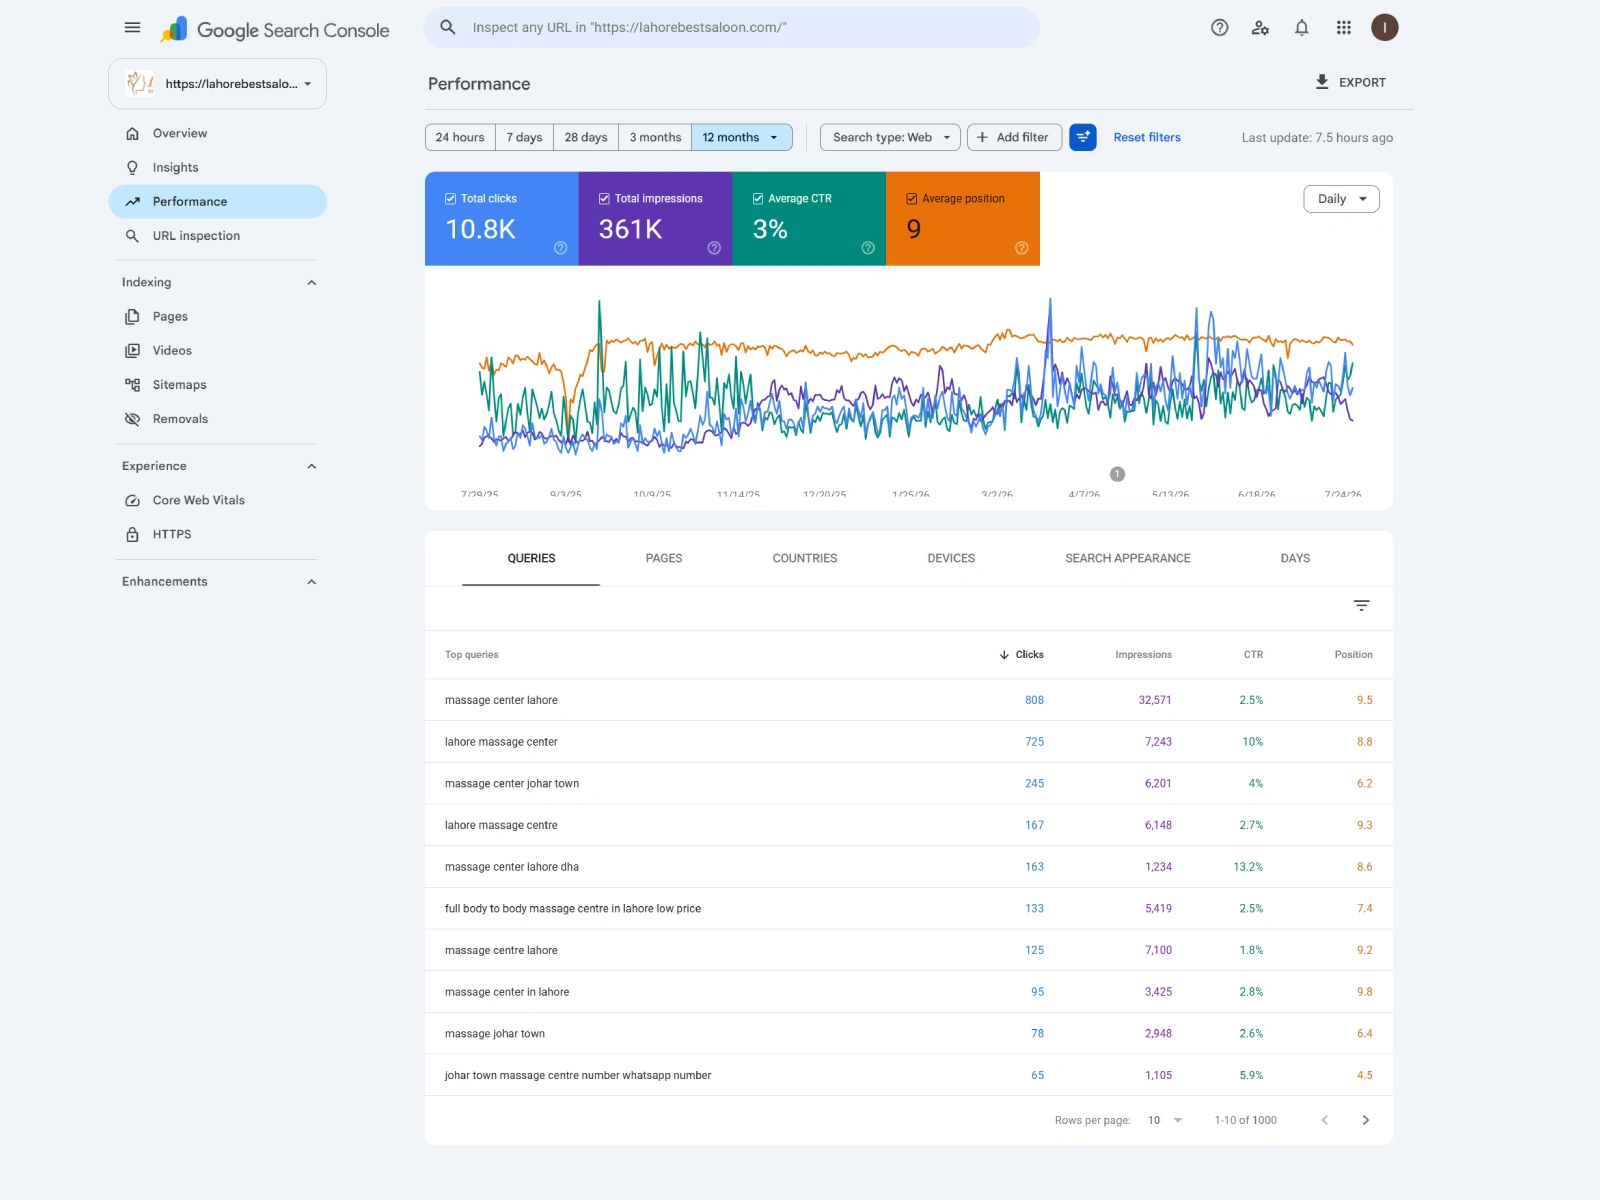Image resolution: width=1600 pixels, height=1200 pixels.
Task: Click the Reset filters link
Action: coord(1147,137)
